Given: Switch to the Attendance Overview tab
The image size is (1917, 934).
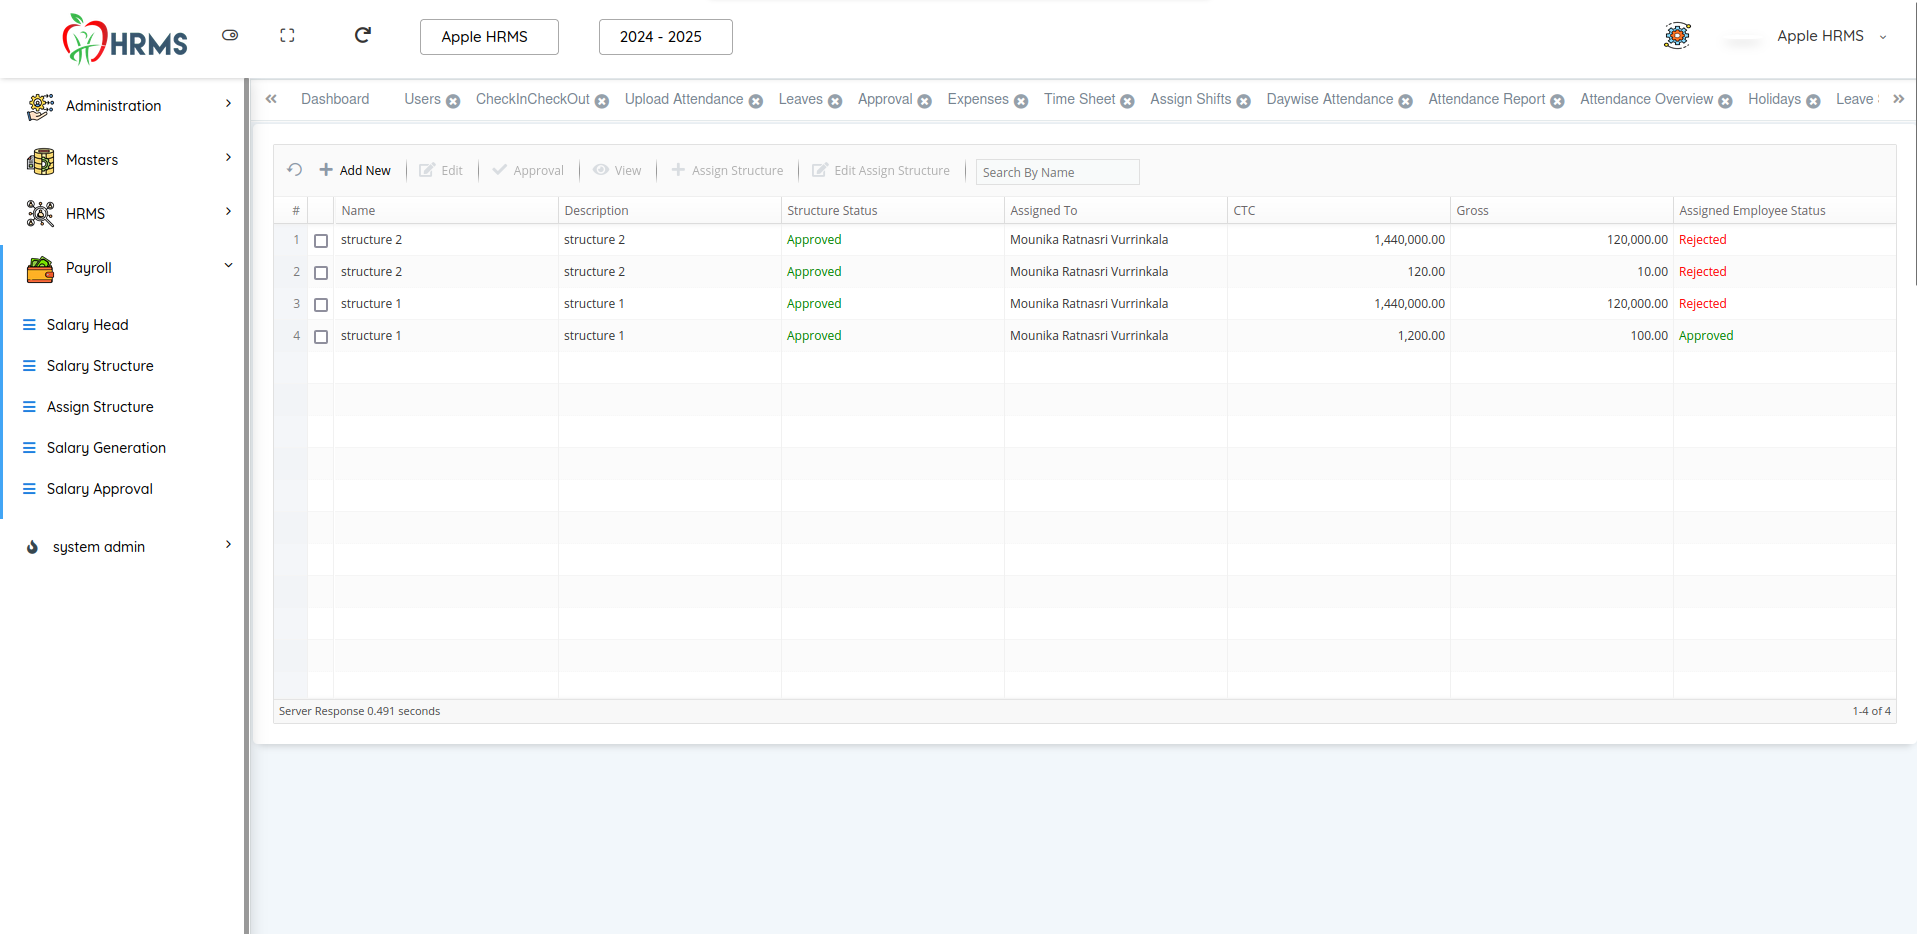Looking at the screenshot, I should (x=1646, y=99).
